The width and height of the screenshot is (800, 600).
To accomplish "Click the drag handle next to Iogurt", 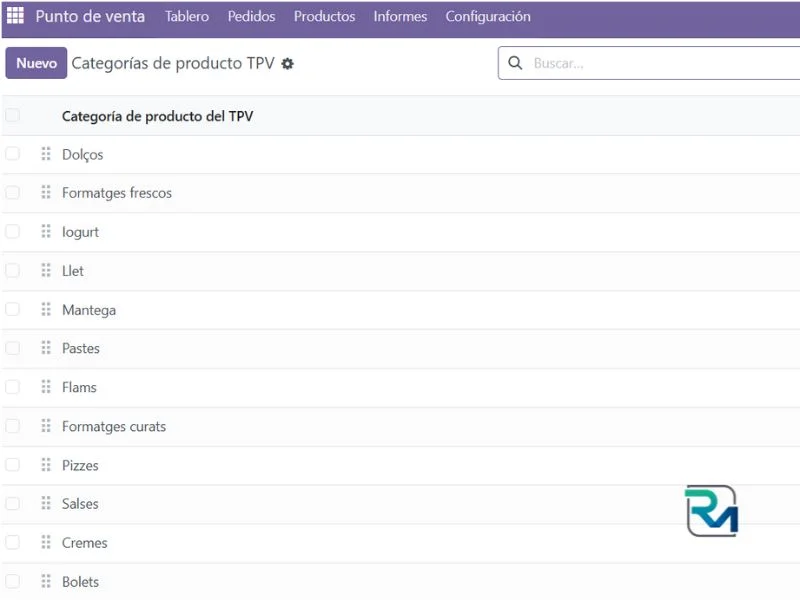I will coord(46,232).
